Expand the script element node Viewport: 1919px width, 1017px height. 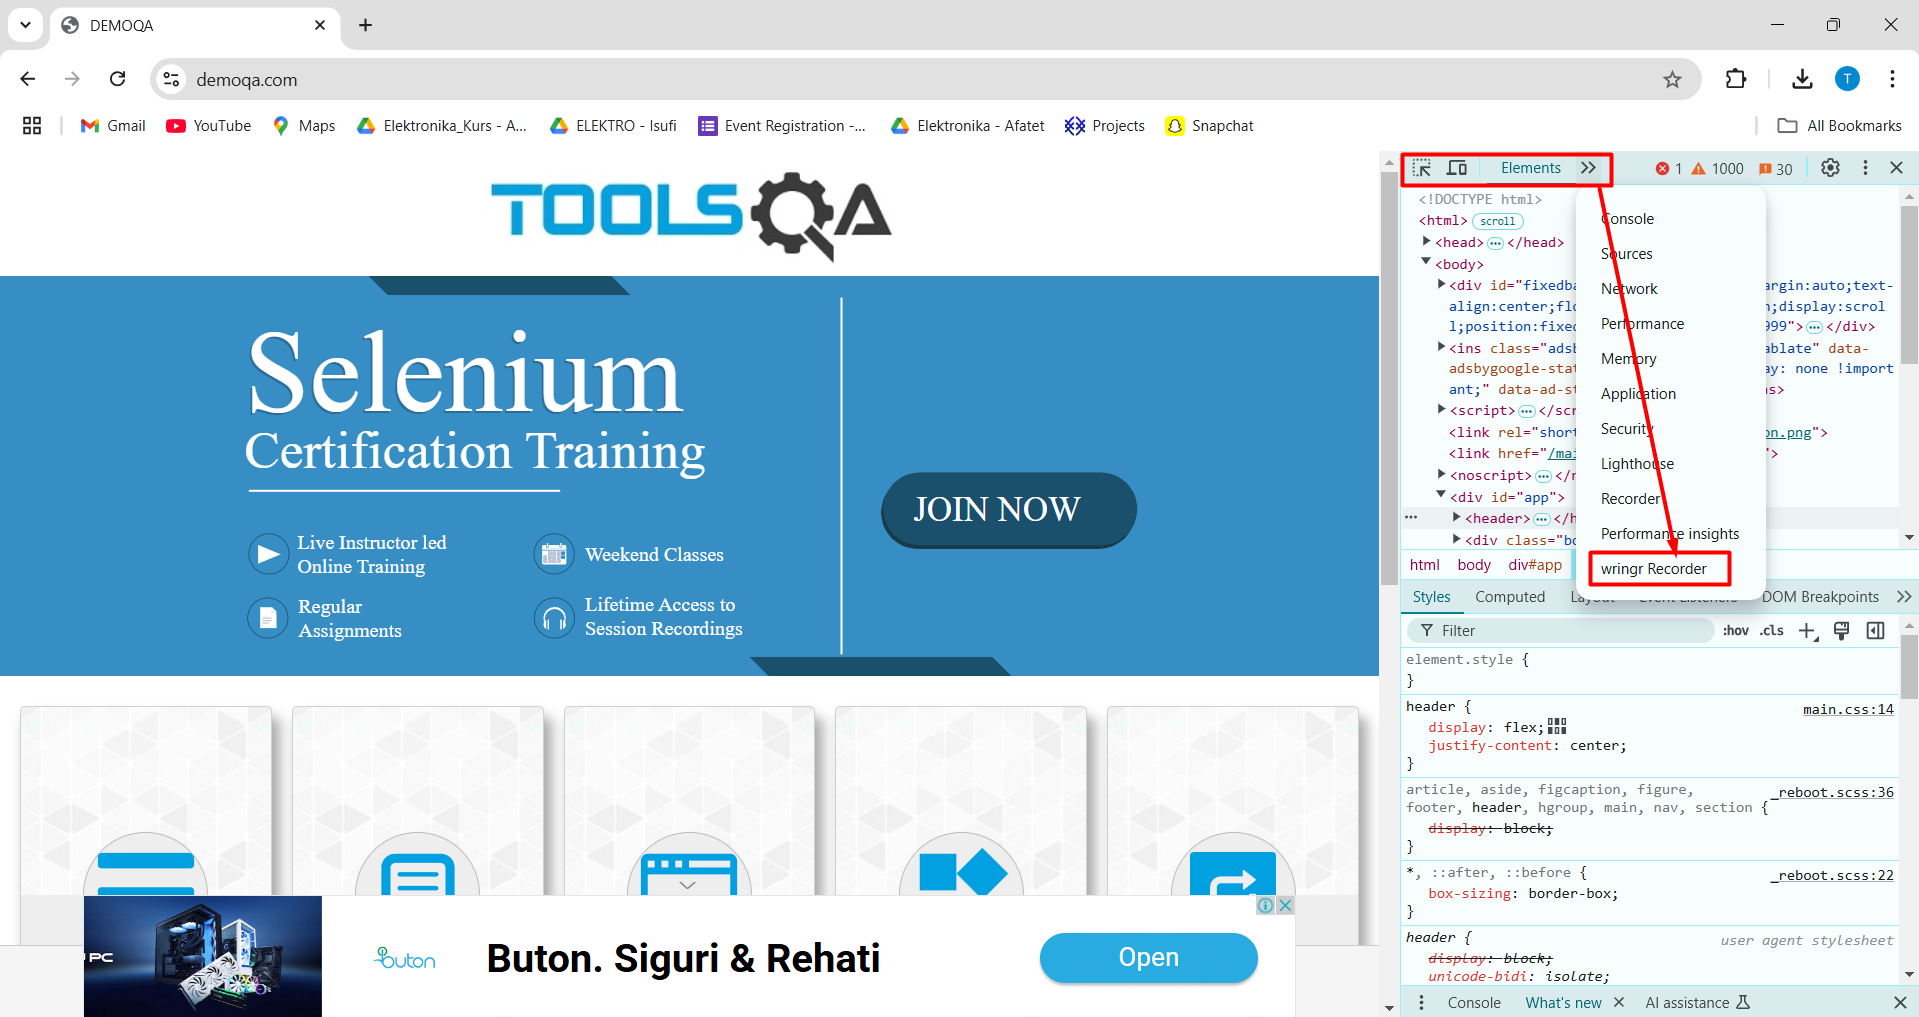[x=1441, y=410]
